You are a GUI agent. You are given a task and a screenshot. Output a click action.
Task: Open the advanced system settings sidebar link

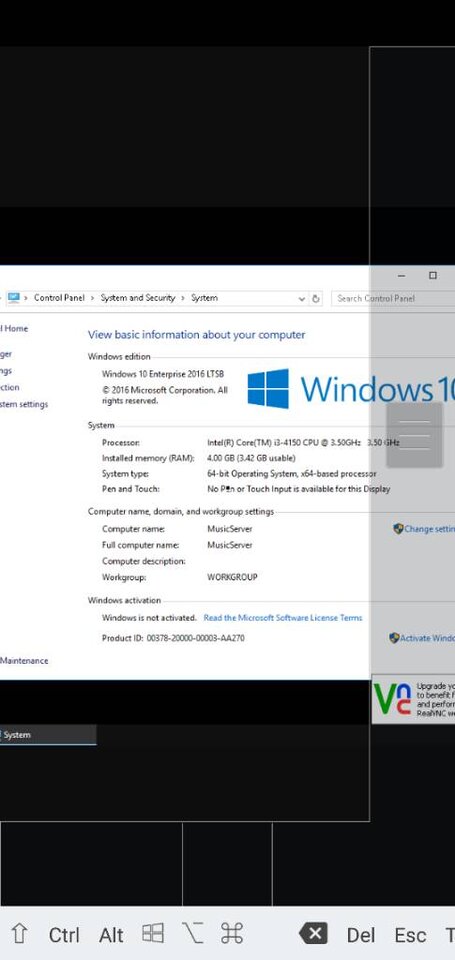point(24,404)
